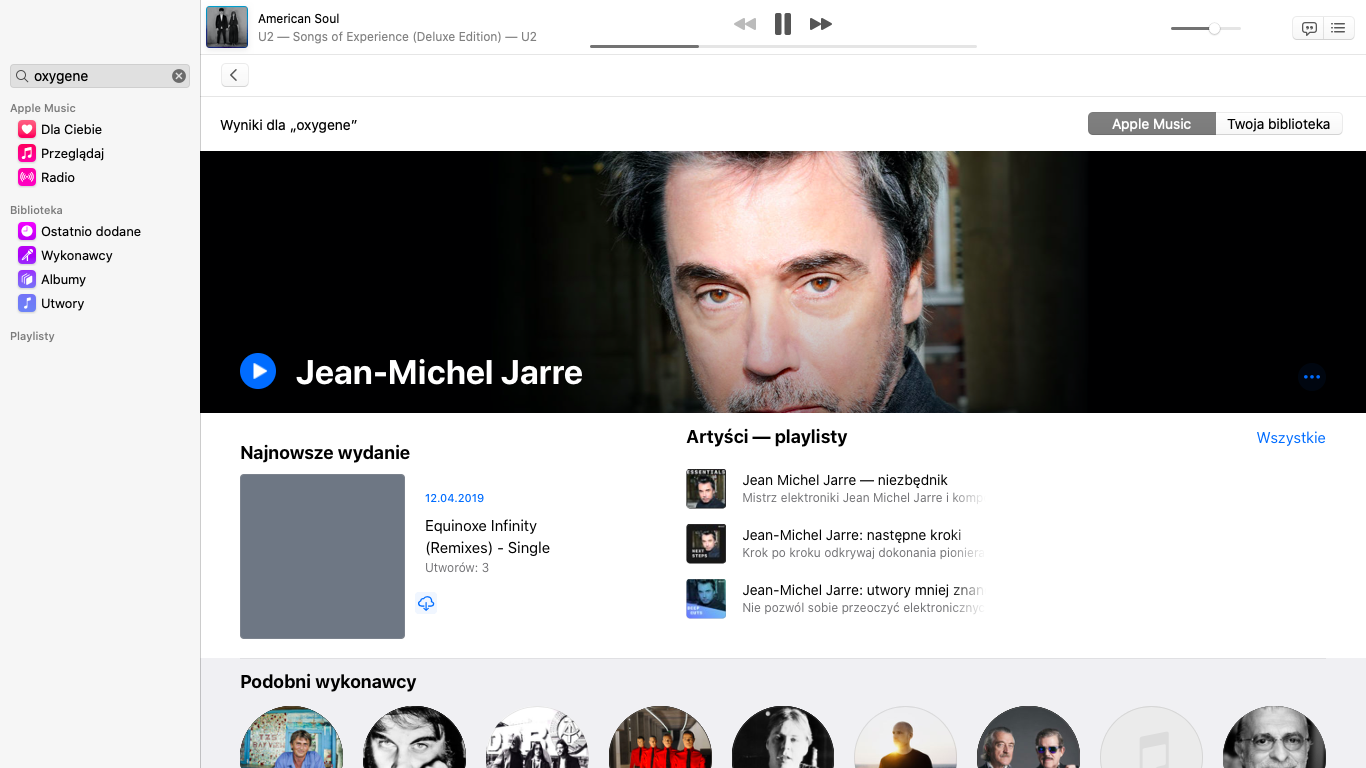The height and width of the screenshot is (768, 1366).
Task: Click the Playlisty sidebar section header
Action: pos(32,336)
